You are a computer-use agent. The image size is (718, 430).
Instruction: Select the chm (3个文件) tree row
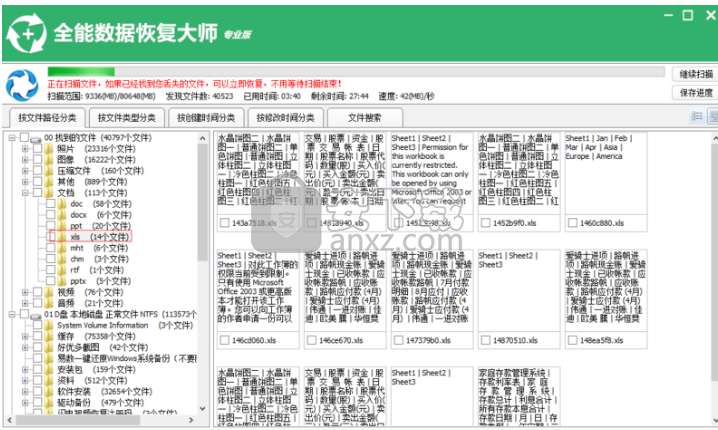pos(99,259)
